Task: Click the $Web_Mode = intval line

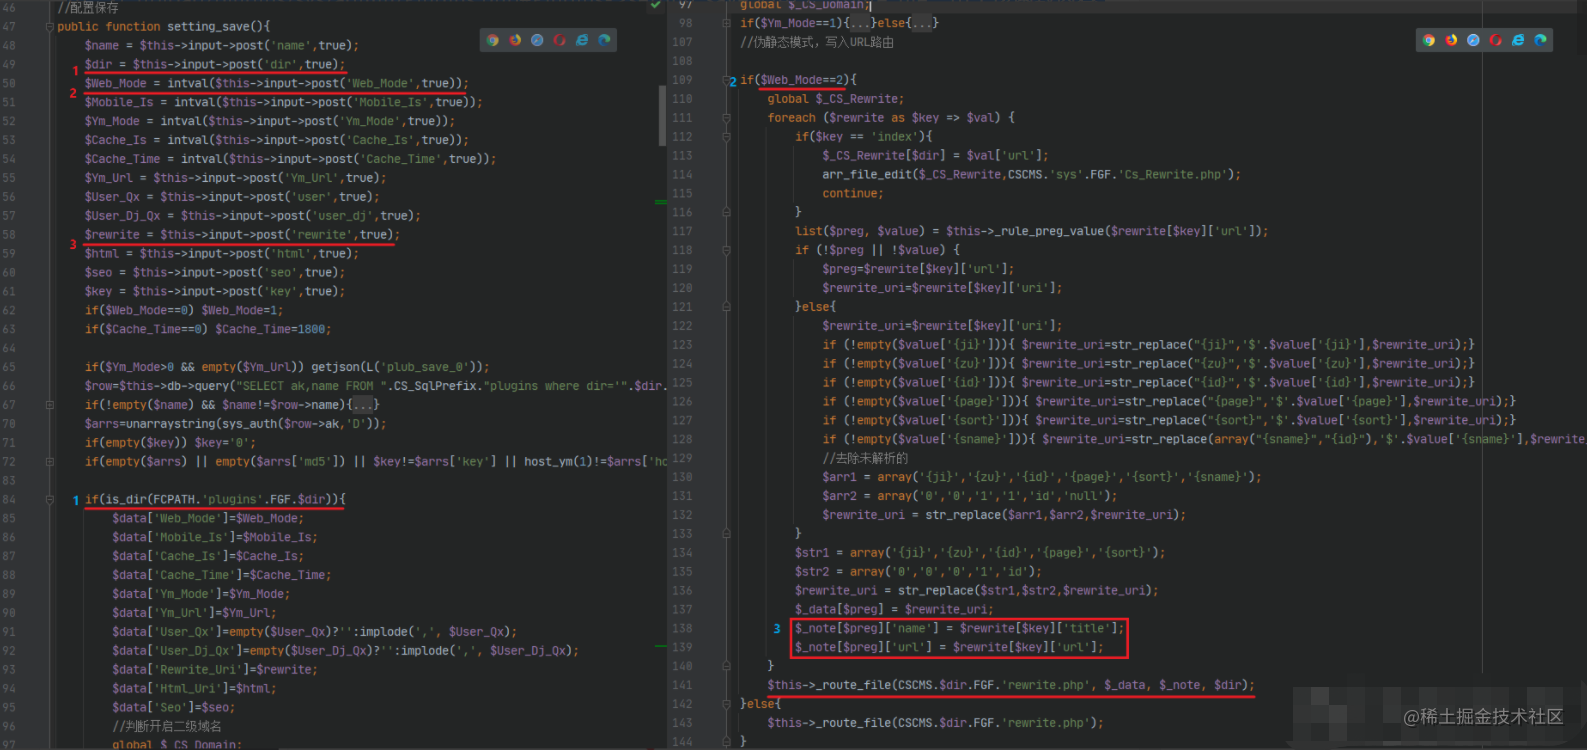Action: point(276,83)
